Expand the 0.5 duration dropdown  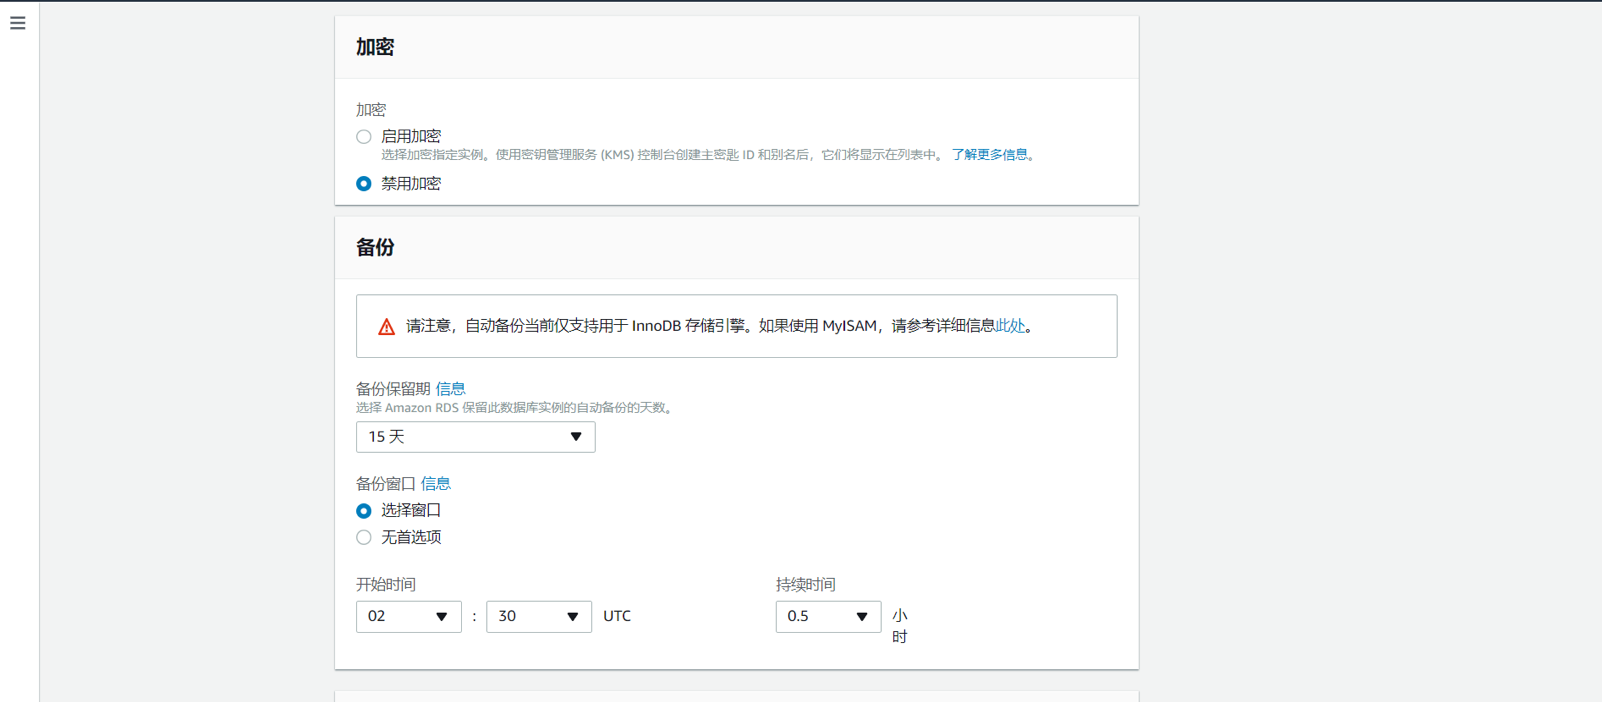click(827, 617)
